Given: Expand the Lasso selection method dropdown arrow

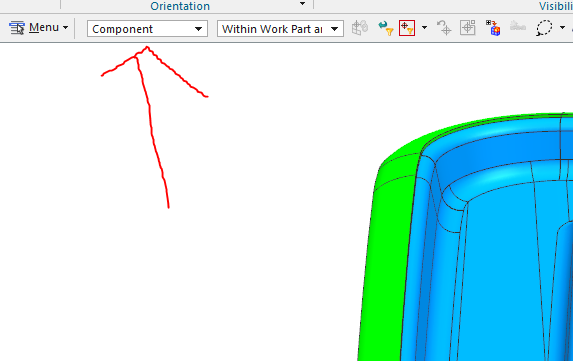Looking at the screenshot, I should [x=562, y=28].
